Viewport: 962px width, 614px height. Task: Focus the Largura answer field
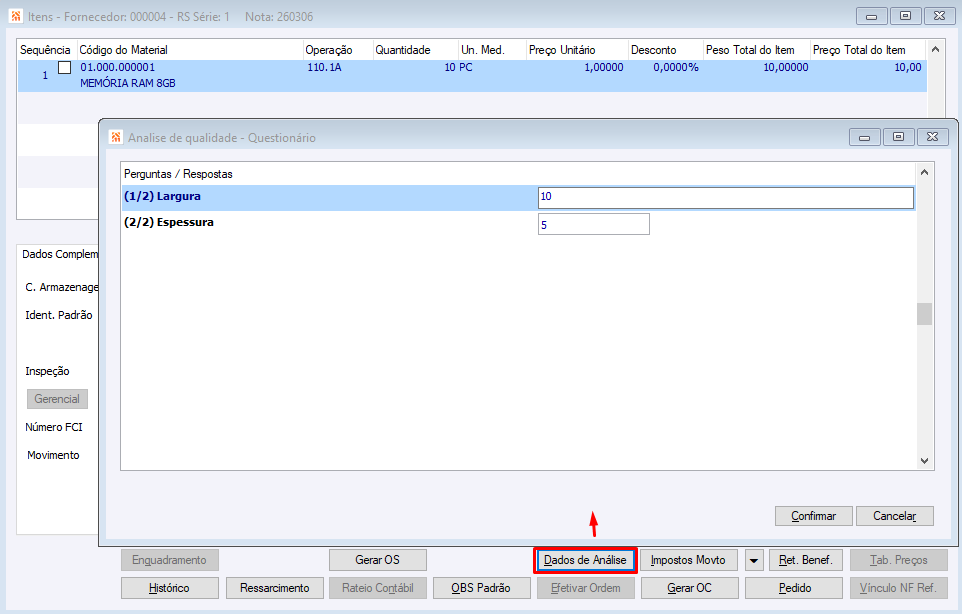pos(726,198)
